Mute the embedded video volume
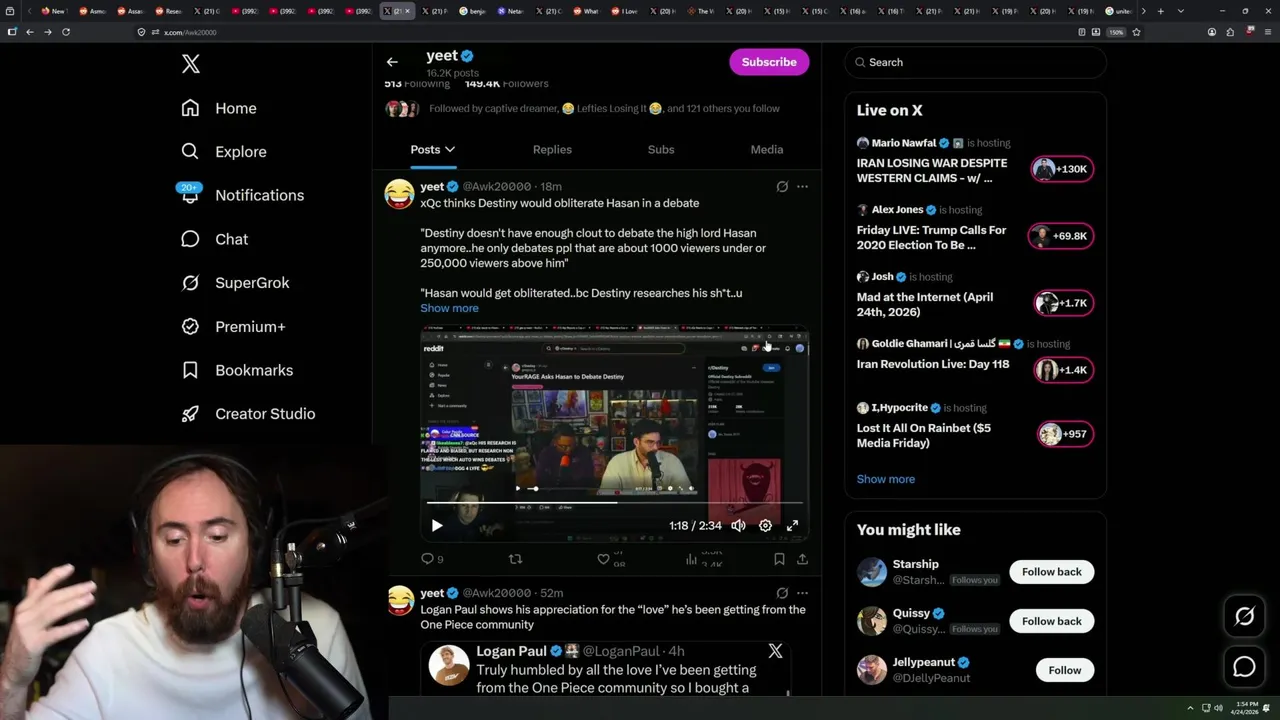The height and width of the screenshot is (720, 1280). [738, 525]
